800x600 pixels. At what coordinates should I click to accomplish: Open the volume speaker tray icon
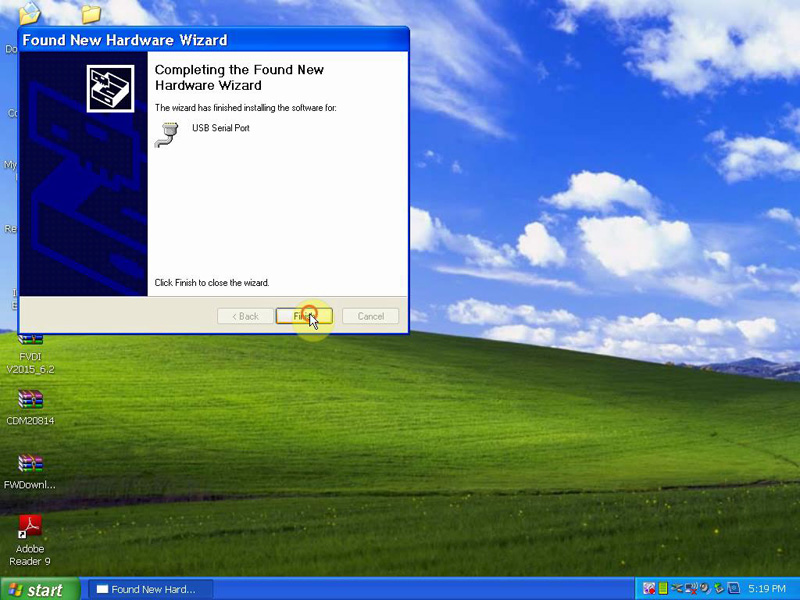[x=705, y=589]
